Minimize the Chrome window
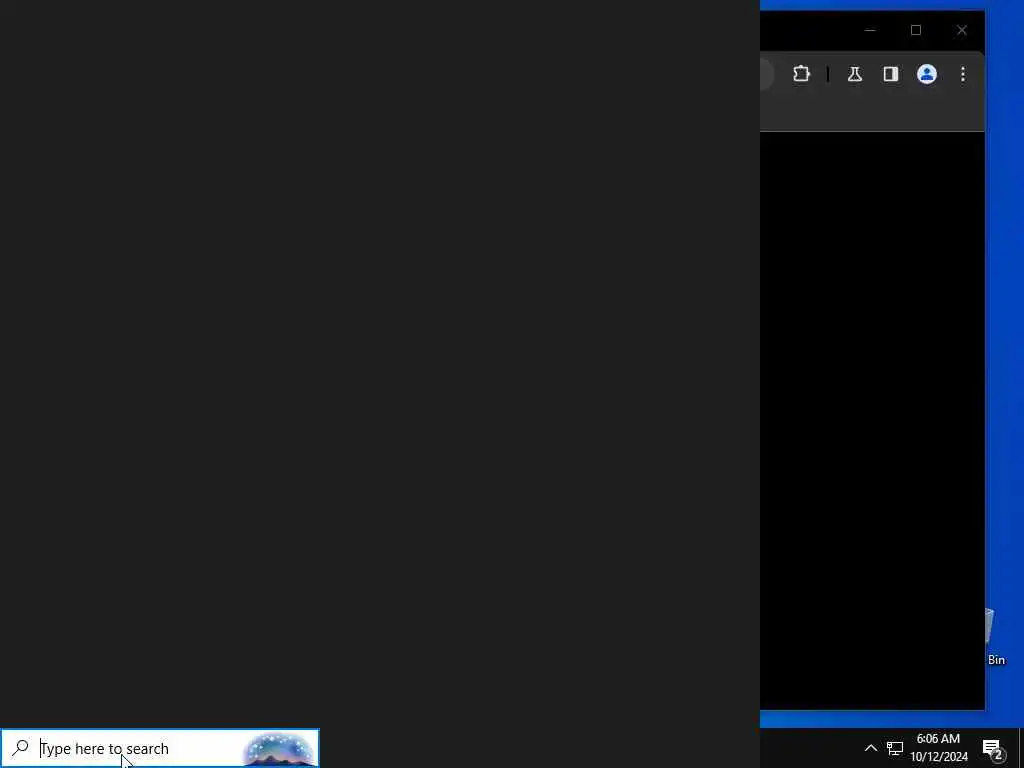1024x768 pixels. point(870,30)
